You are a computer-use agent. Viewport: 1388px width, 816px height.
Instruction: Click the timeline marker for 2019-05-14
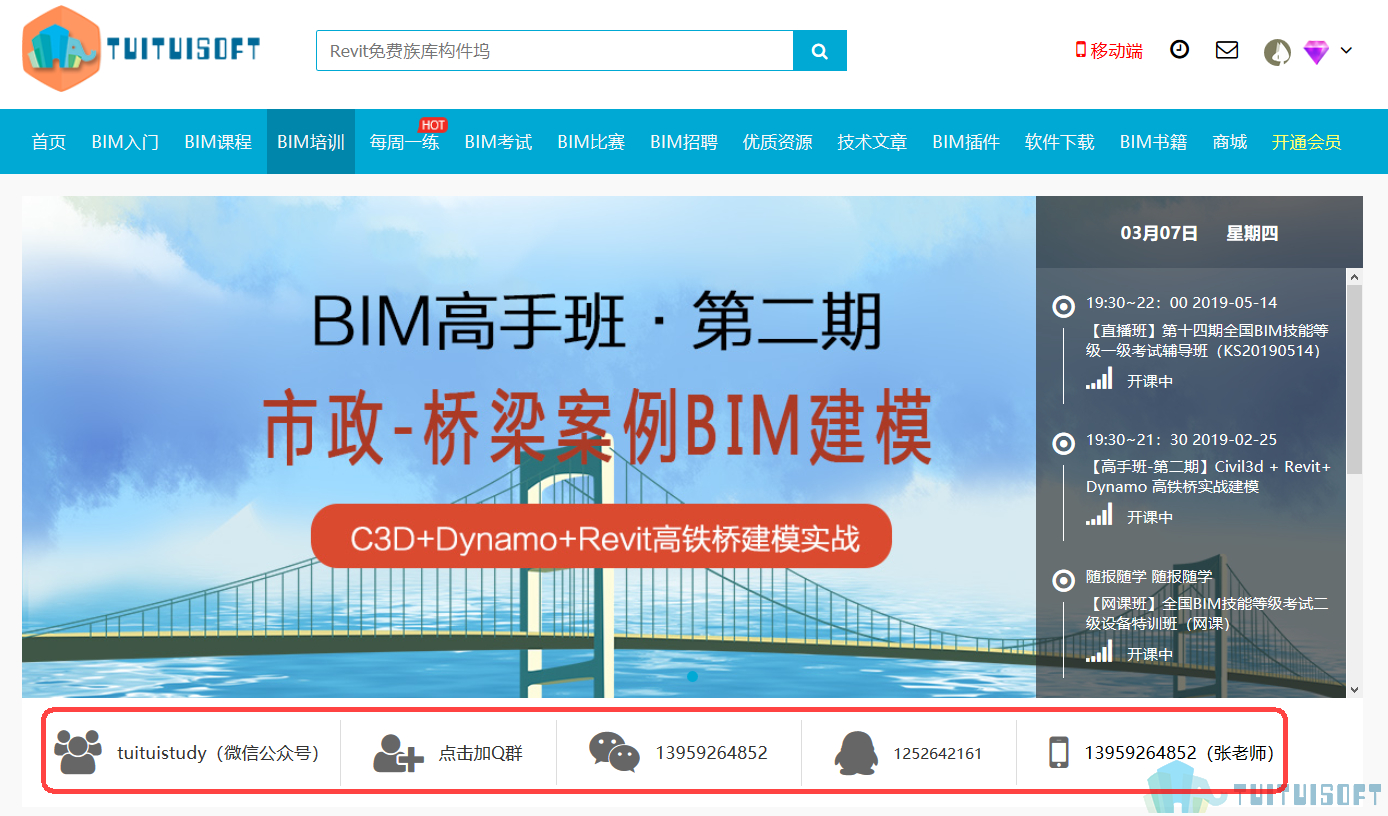[1064, 306]
